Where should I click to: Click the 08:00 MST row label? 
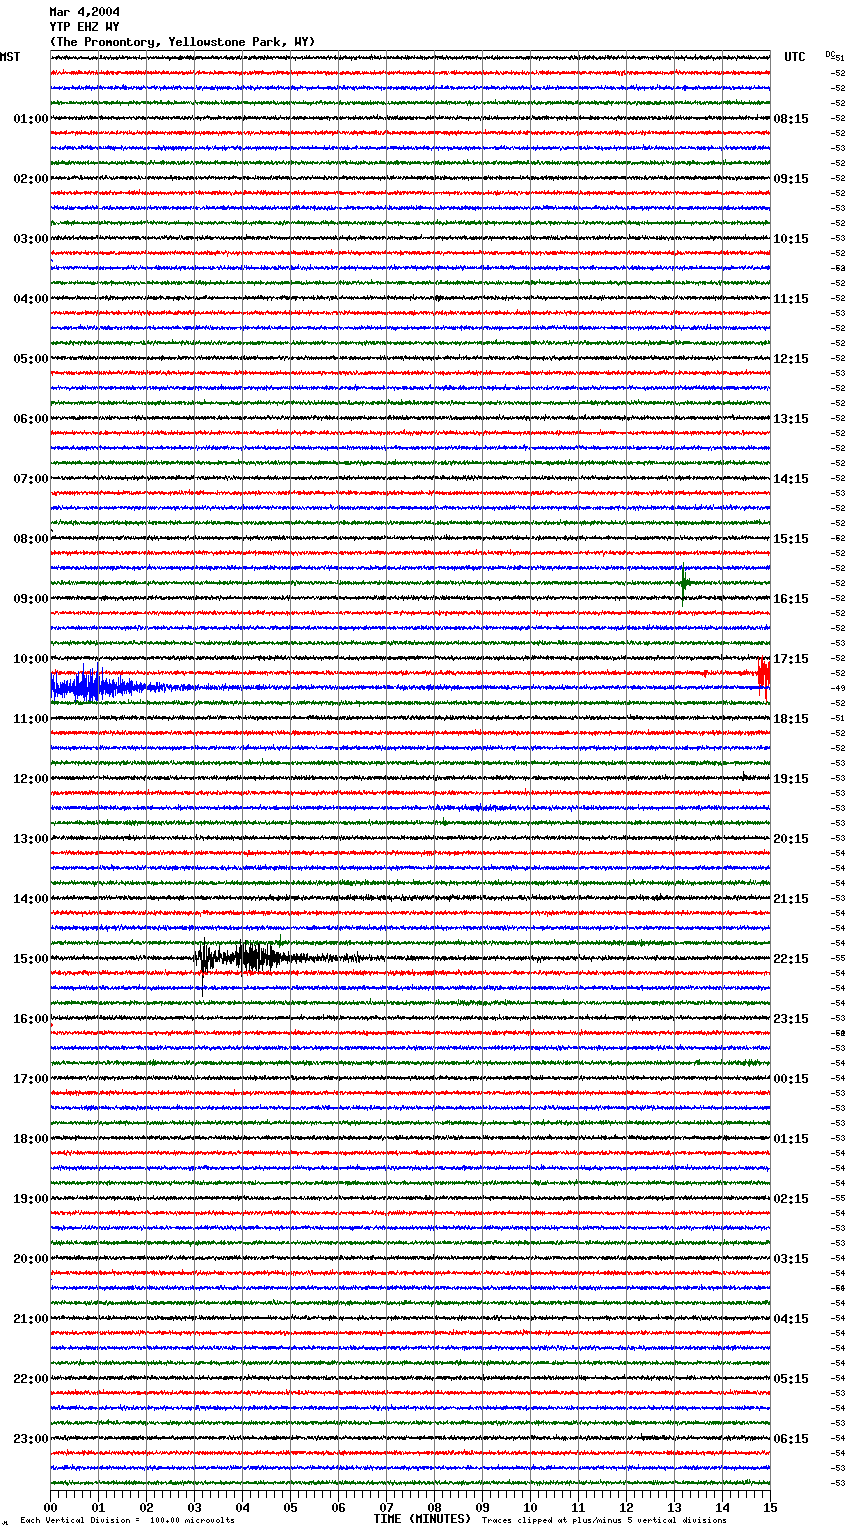tap(31, 539)
